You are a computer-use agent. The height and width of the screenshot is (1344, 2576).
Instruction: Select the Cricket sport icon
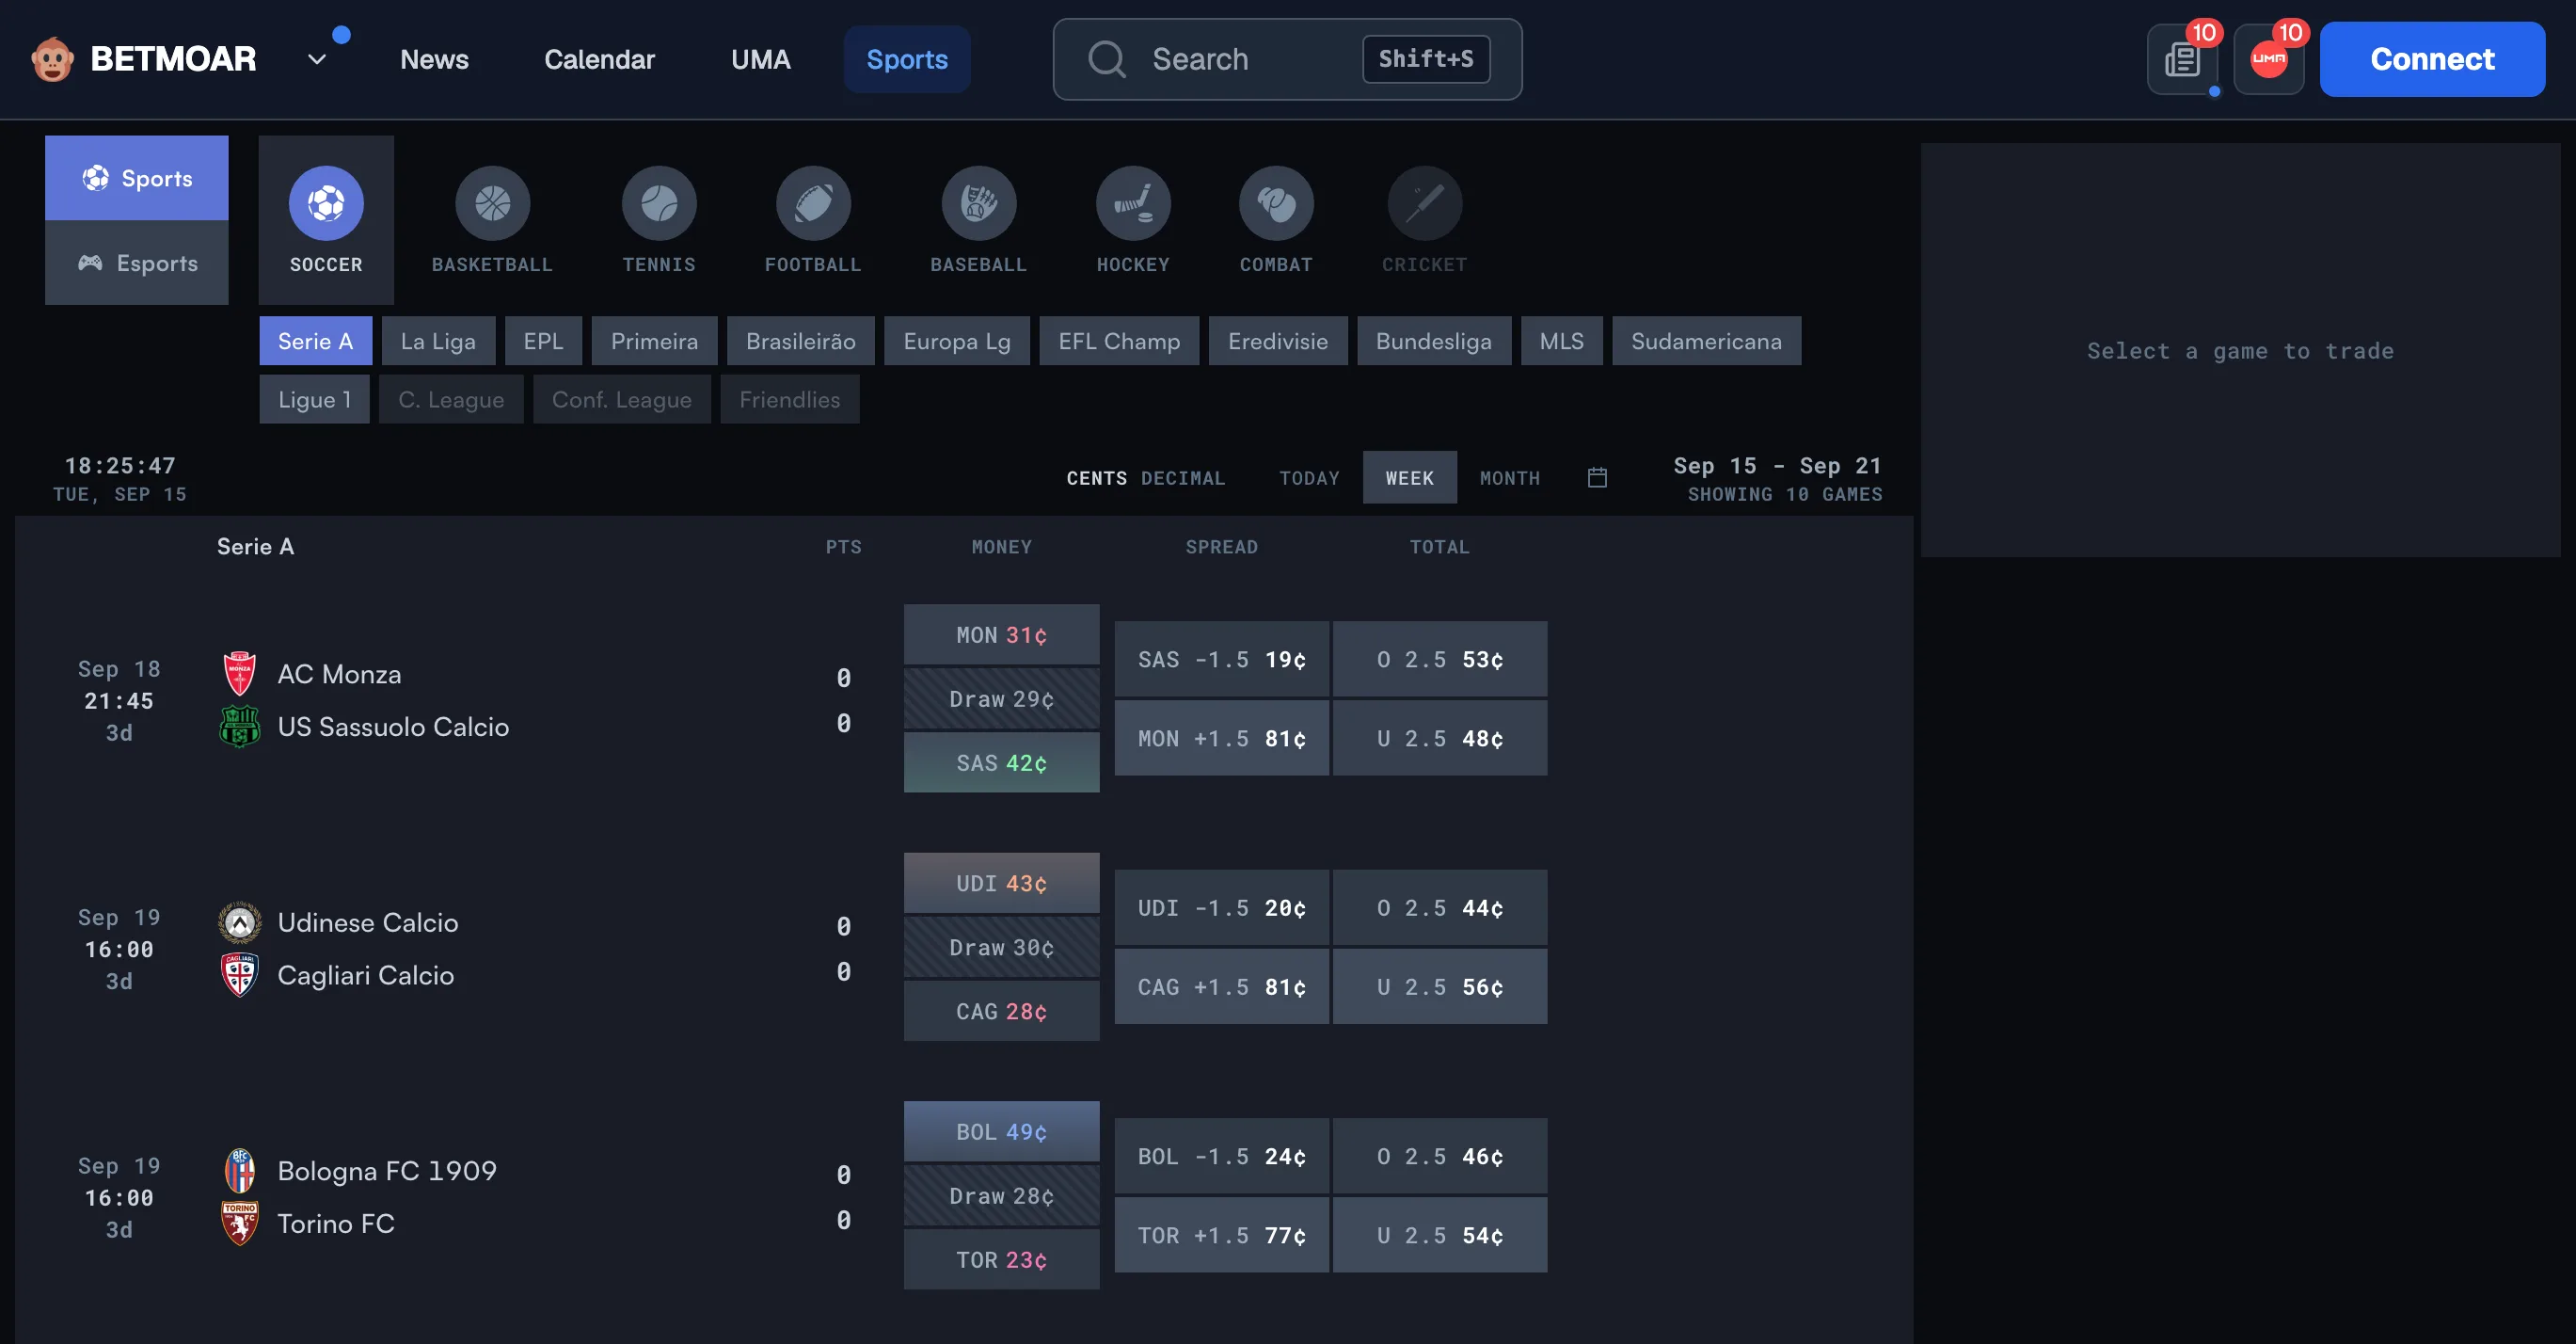[1424, 203]
